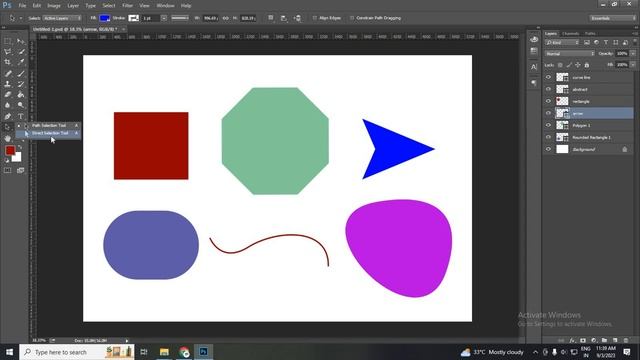Swap foreground and background colors
This screenshot has height=360, width=640.
click(19, 147)
